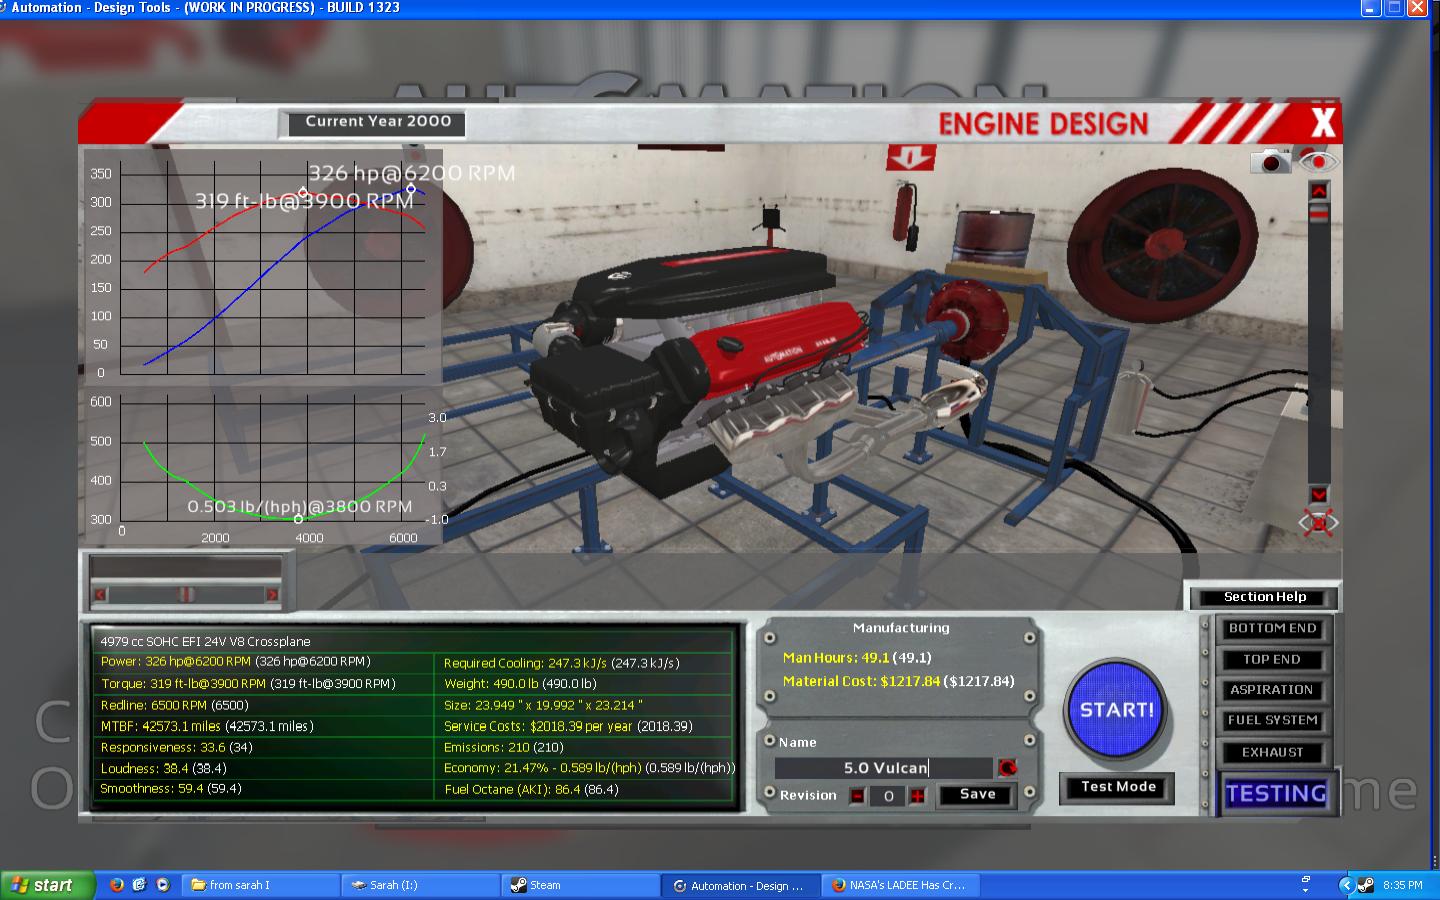Click the Emissions: 210 stat
Image resolution: width=1440 pixels, height=900 pixels.
[503, 748]
